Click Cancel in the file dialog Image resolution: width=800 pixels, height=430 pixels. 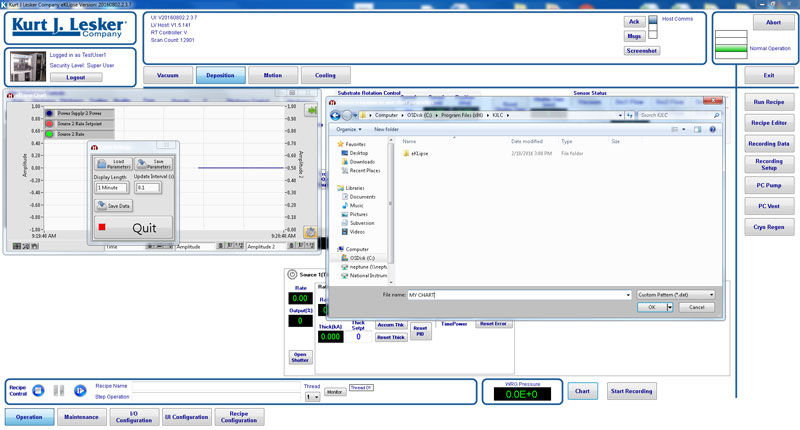click(696, 307)
